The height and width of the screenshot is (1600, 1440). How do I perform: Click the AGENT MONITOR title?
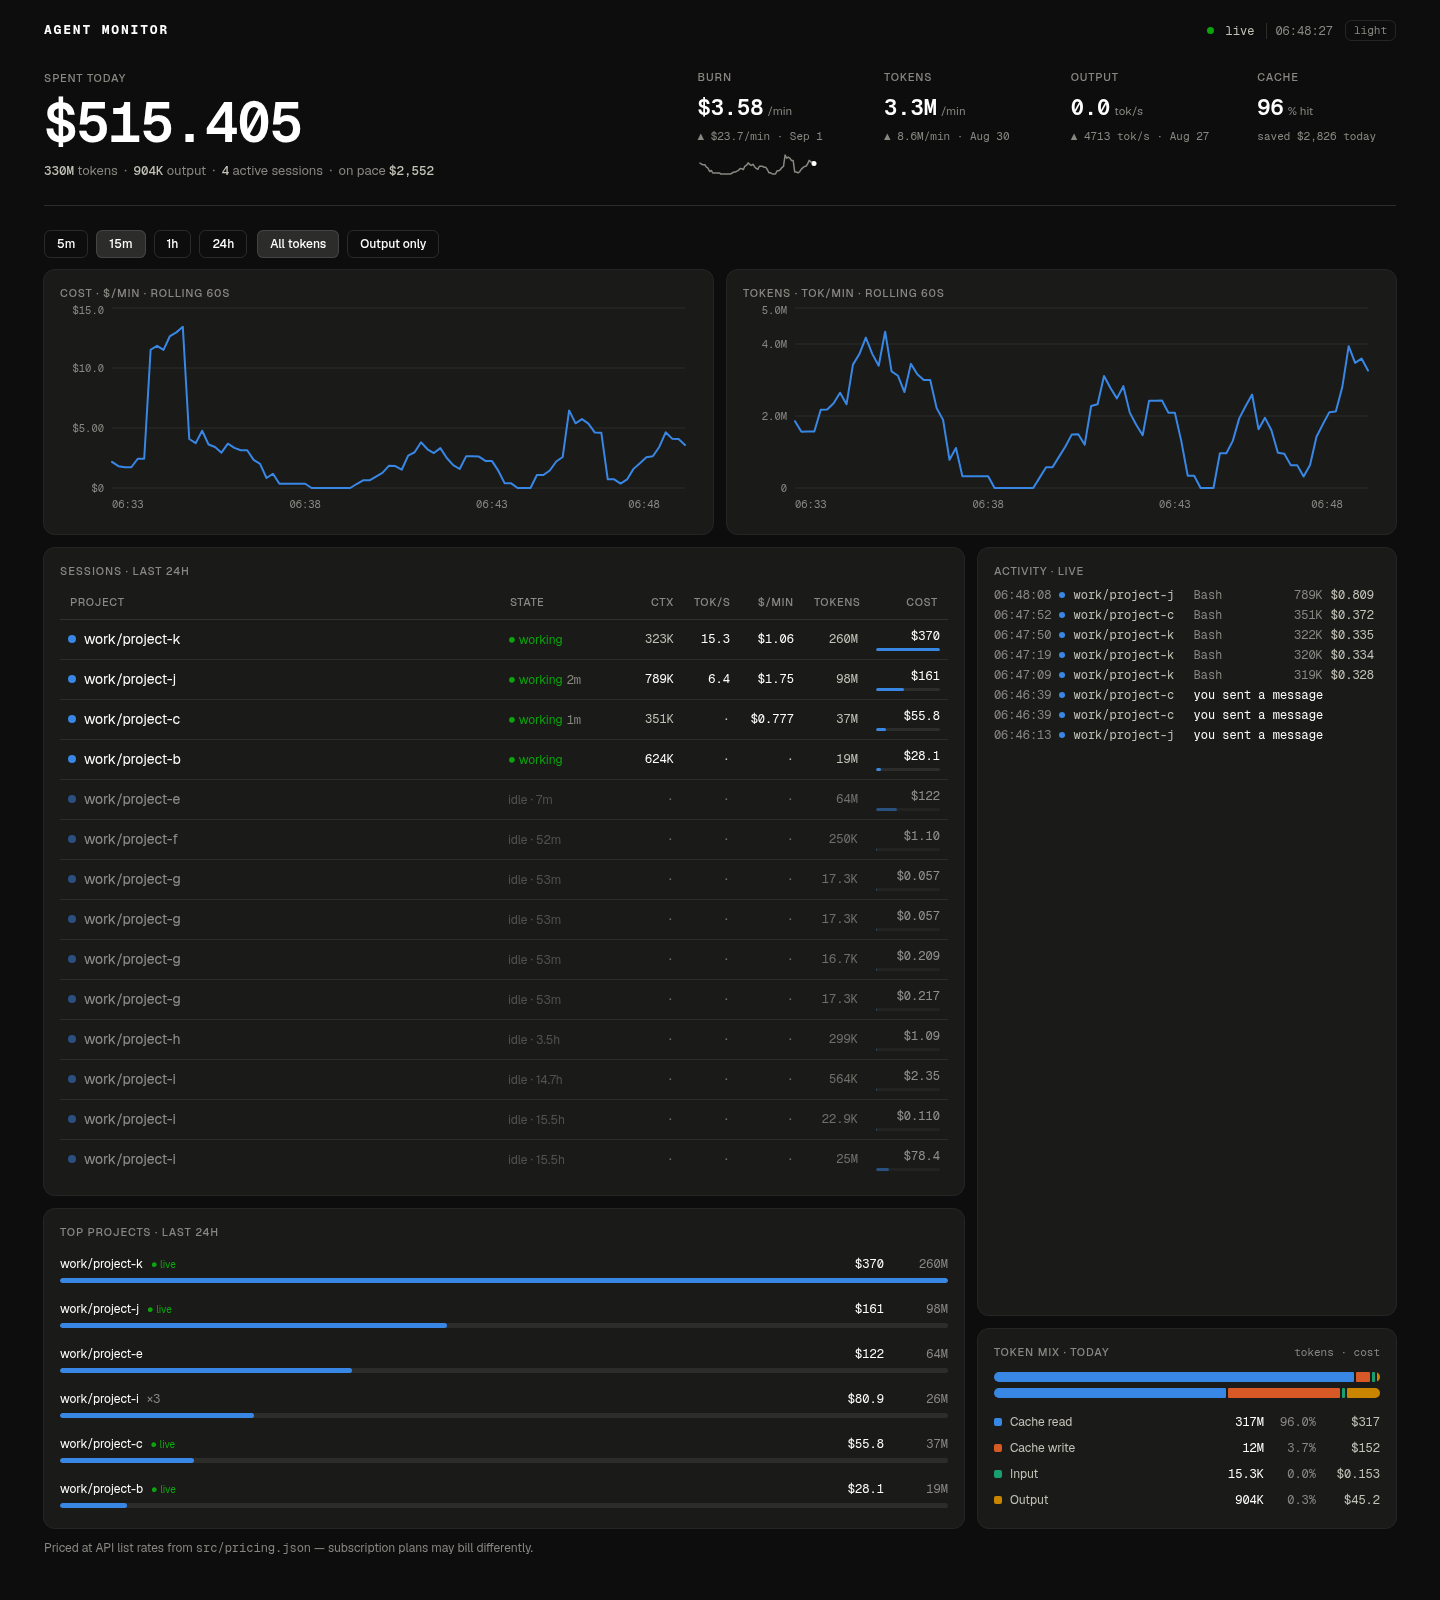(x=106, y=30)
